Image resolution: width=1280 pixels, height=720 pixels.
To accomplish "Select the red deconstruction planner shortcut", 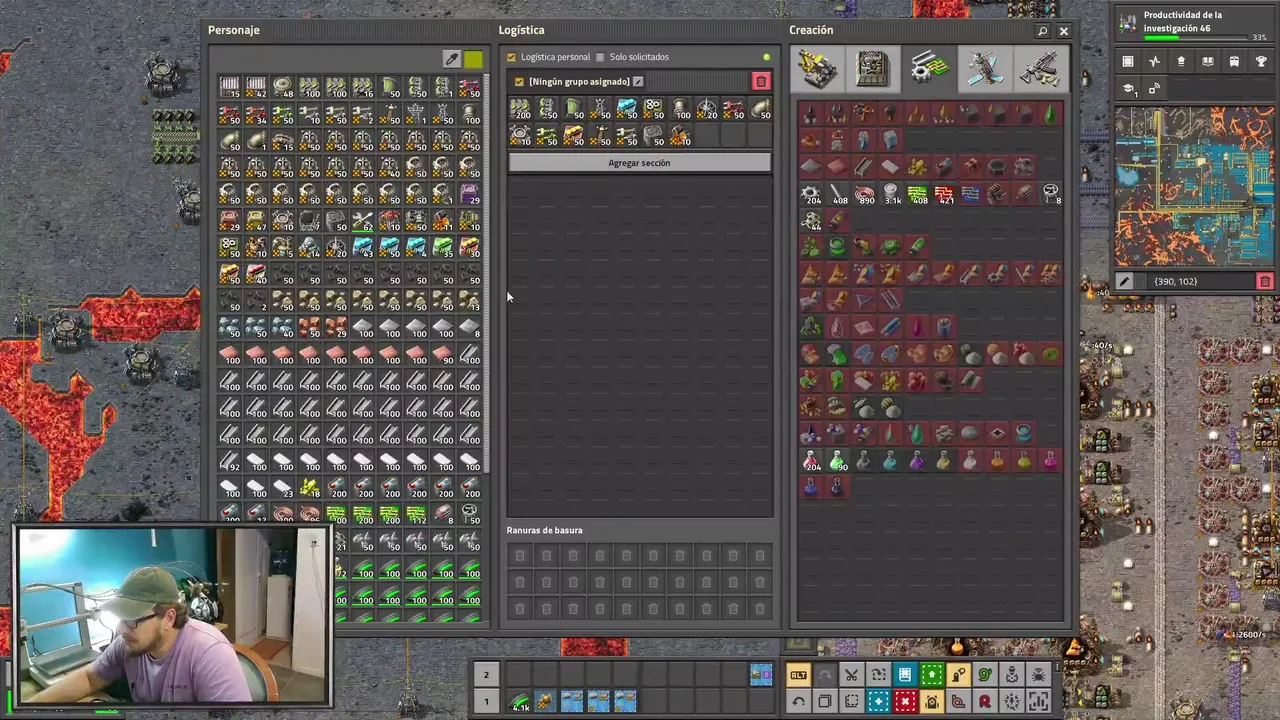I will click(905, 701).
